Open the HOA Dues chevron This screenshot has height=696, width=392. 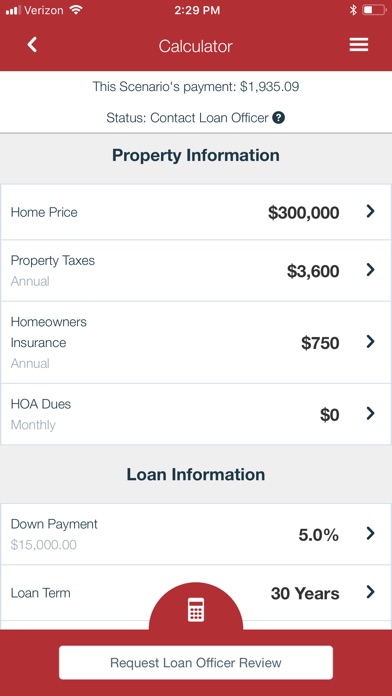click(x=370, y=414)
